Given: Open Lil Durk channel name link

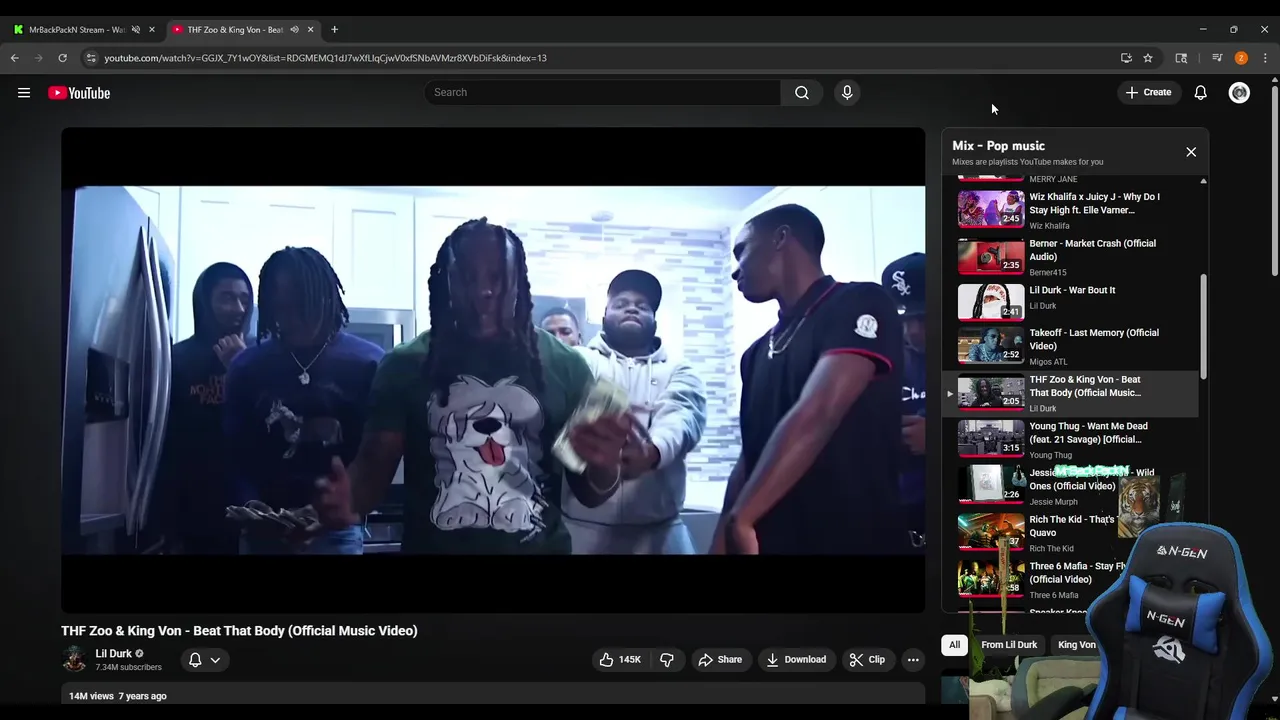Looking at the screenshot, I should 113,653.
